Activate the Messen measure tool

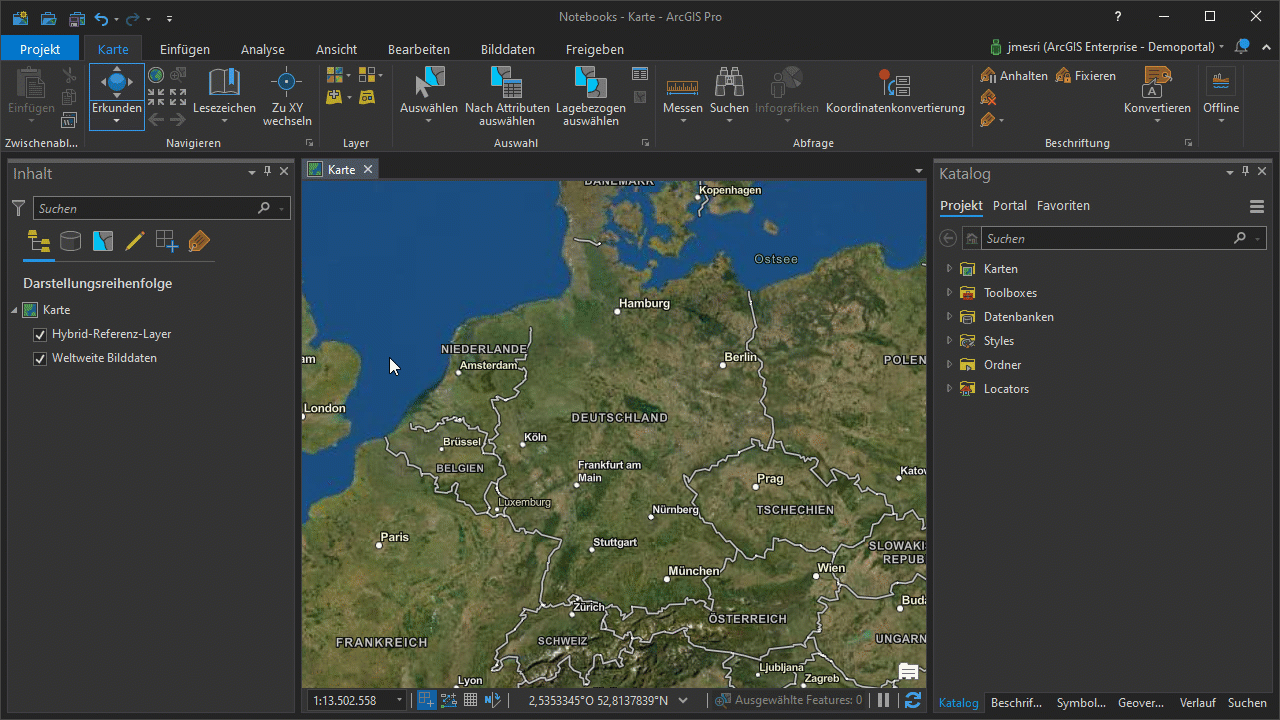coord(683,88)
